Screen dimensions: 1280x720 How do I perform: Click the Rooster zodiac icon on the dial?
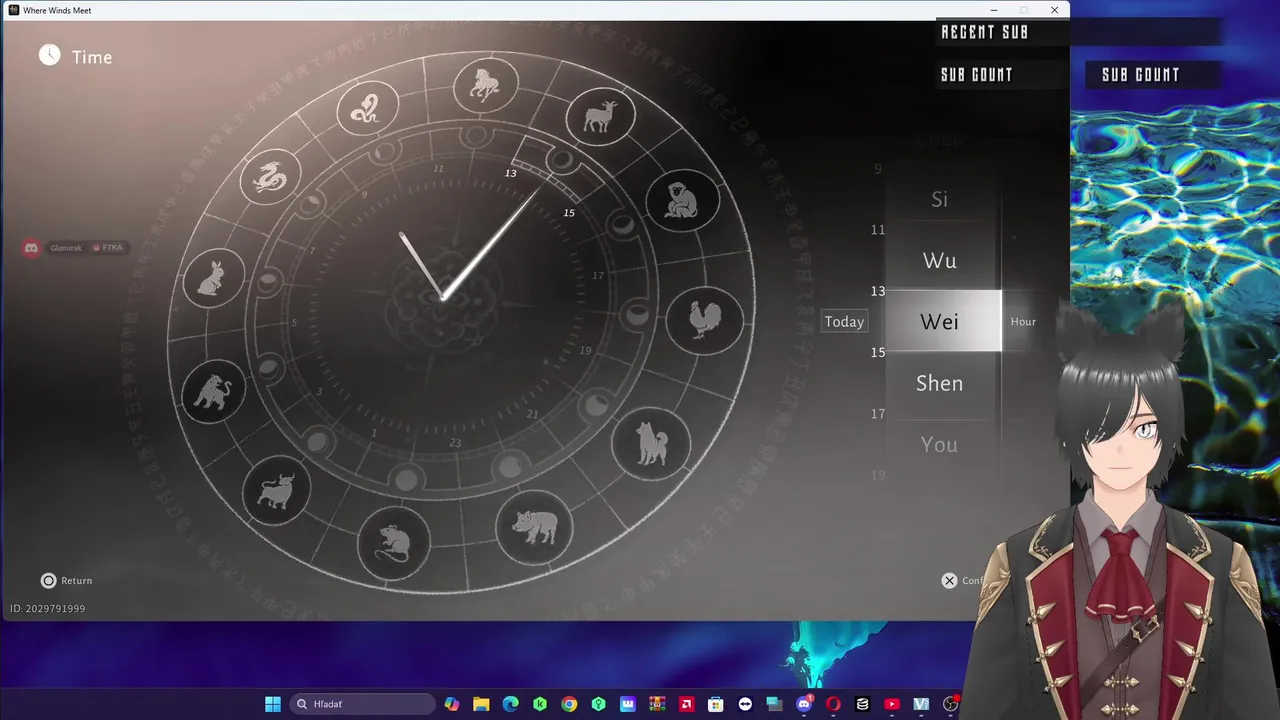[706, 320]
